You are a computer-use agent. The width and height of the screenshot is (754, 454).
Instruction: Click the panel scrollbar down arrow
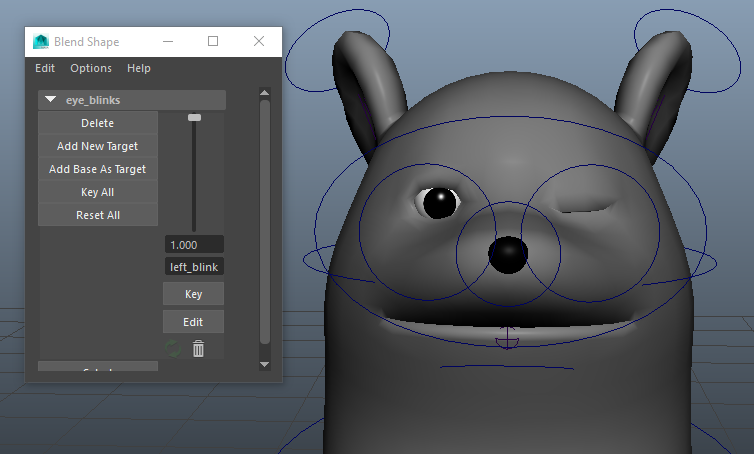point(265,365)
